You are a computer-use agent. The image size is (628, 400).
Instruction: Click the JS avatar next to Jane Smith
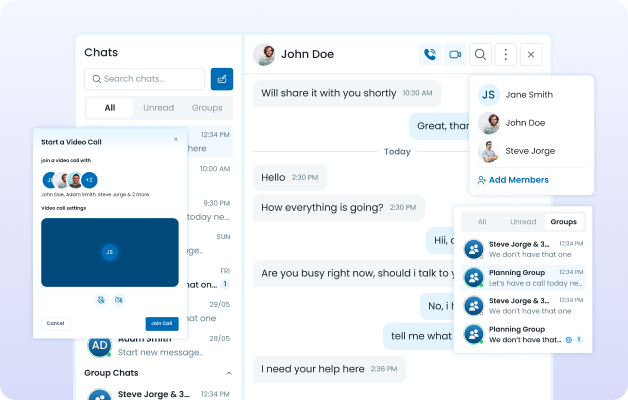[x=489, y=95]
